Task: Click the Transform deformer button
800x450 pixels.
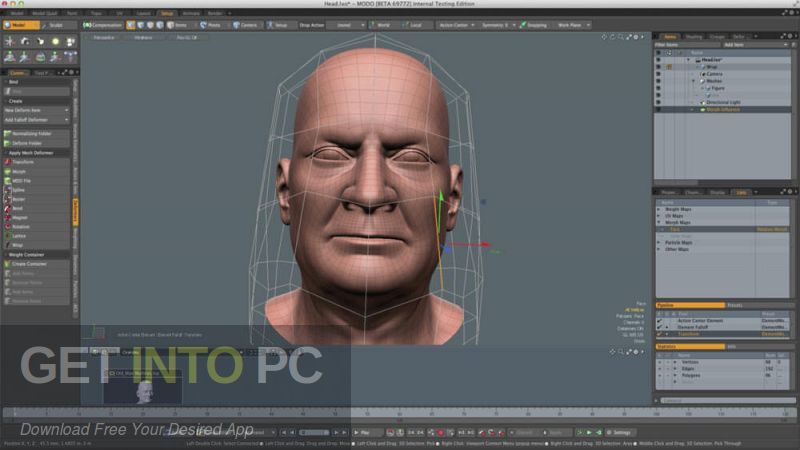Action: point(37,162)
